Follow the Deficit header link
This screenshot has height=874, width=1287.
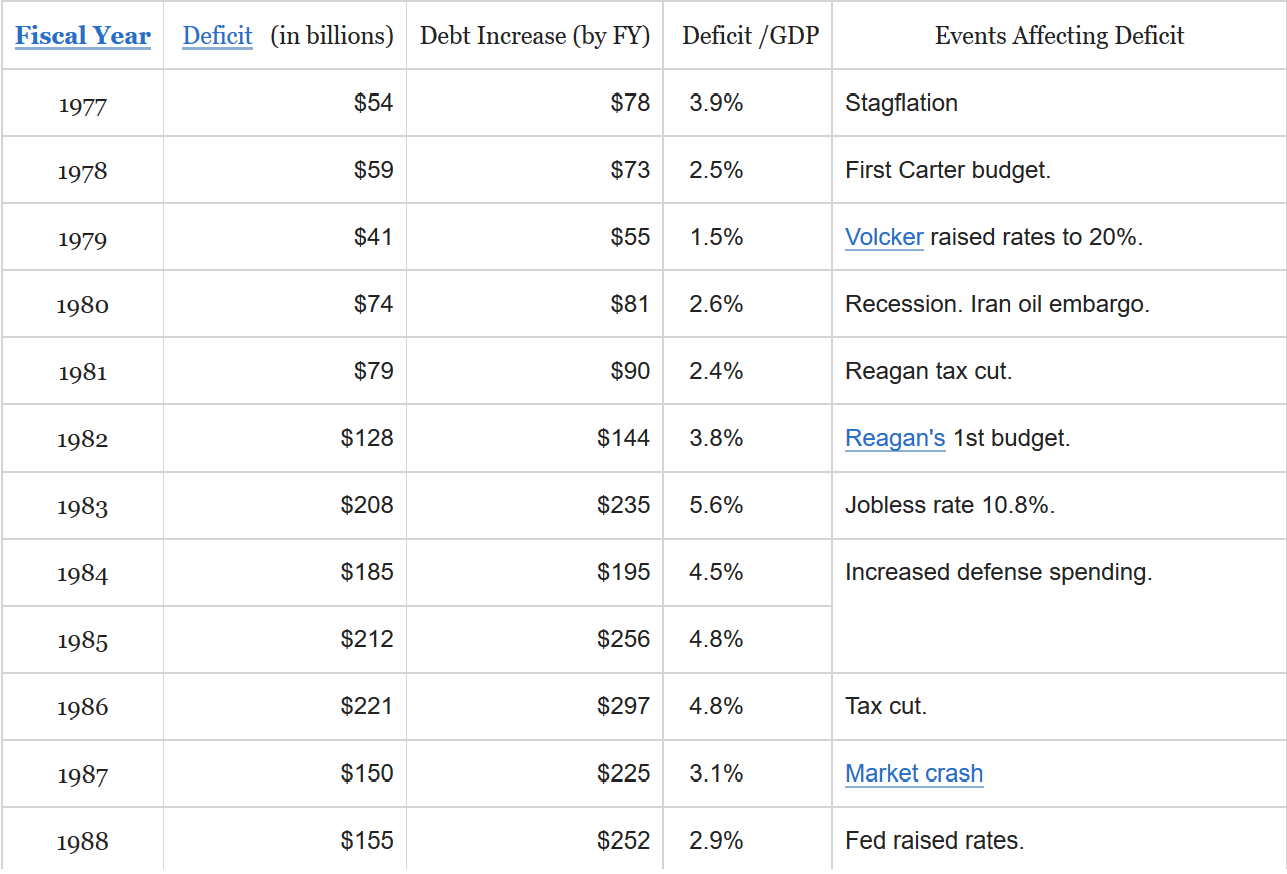[217, 36]
